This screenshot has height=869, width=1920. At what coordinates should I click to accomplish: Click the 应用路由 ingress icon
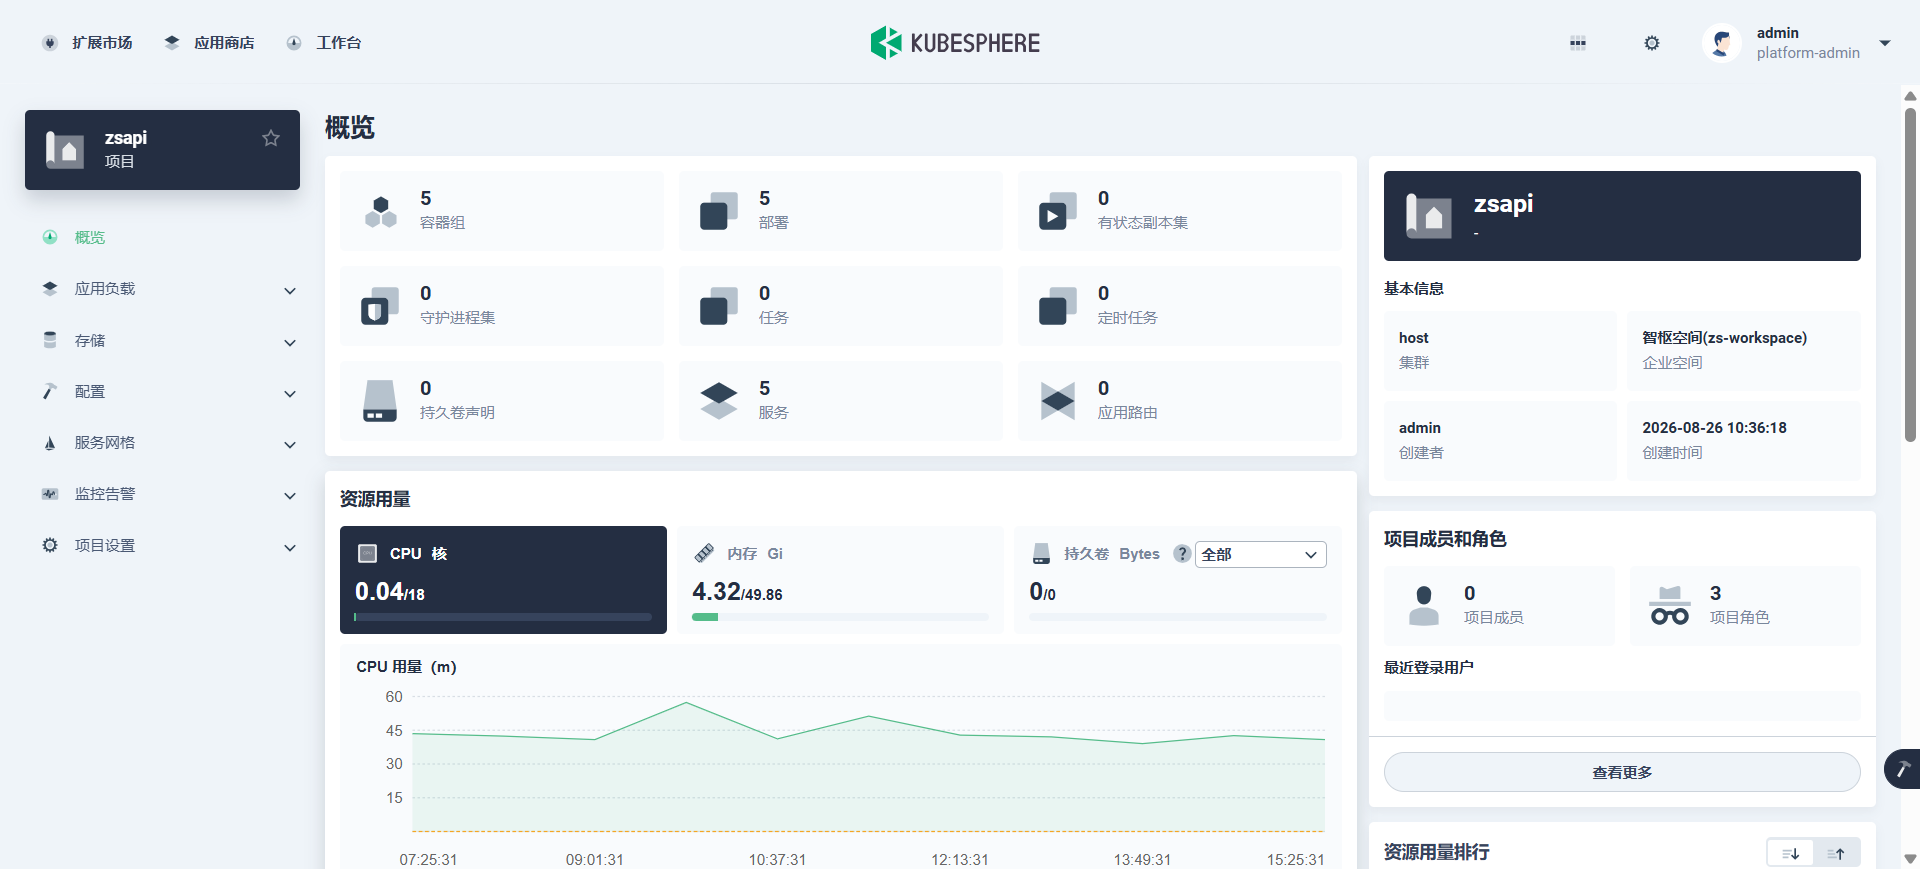tap(1058, 401)
